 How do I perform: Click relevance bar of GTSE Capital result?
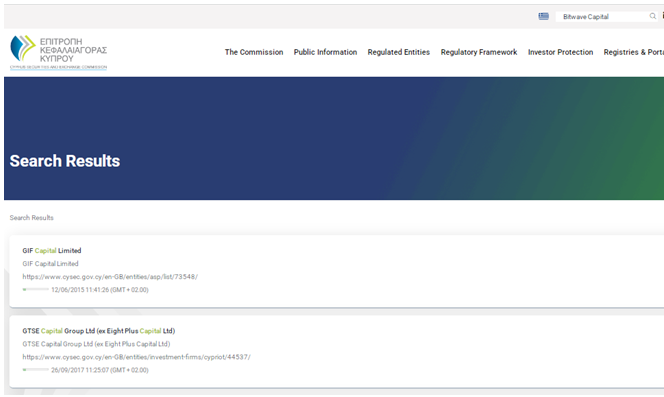36,370
